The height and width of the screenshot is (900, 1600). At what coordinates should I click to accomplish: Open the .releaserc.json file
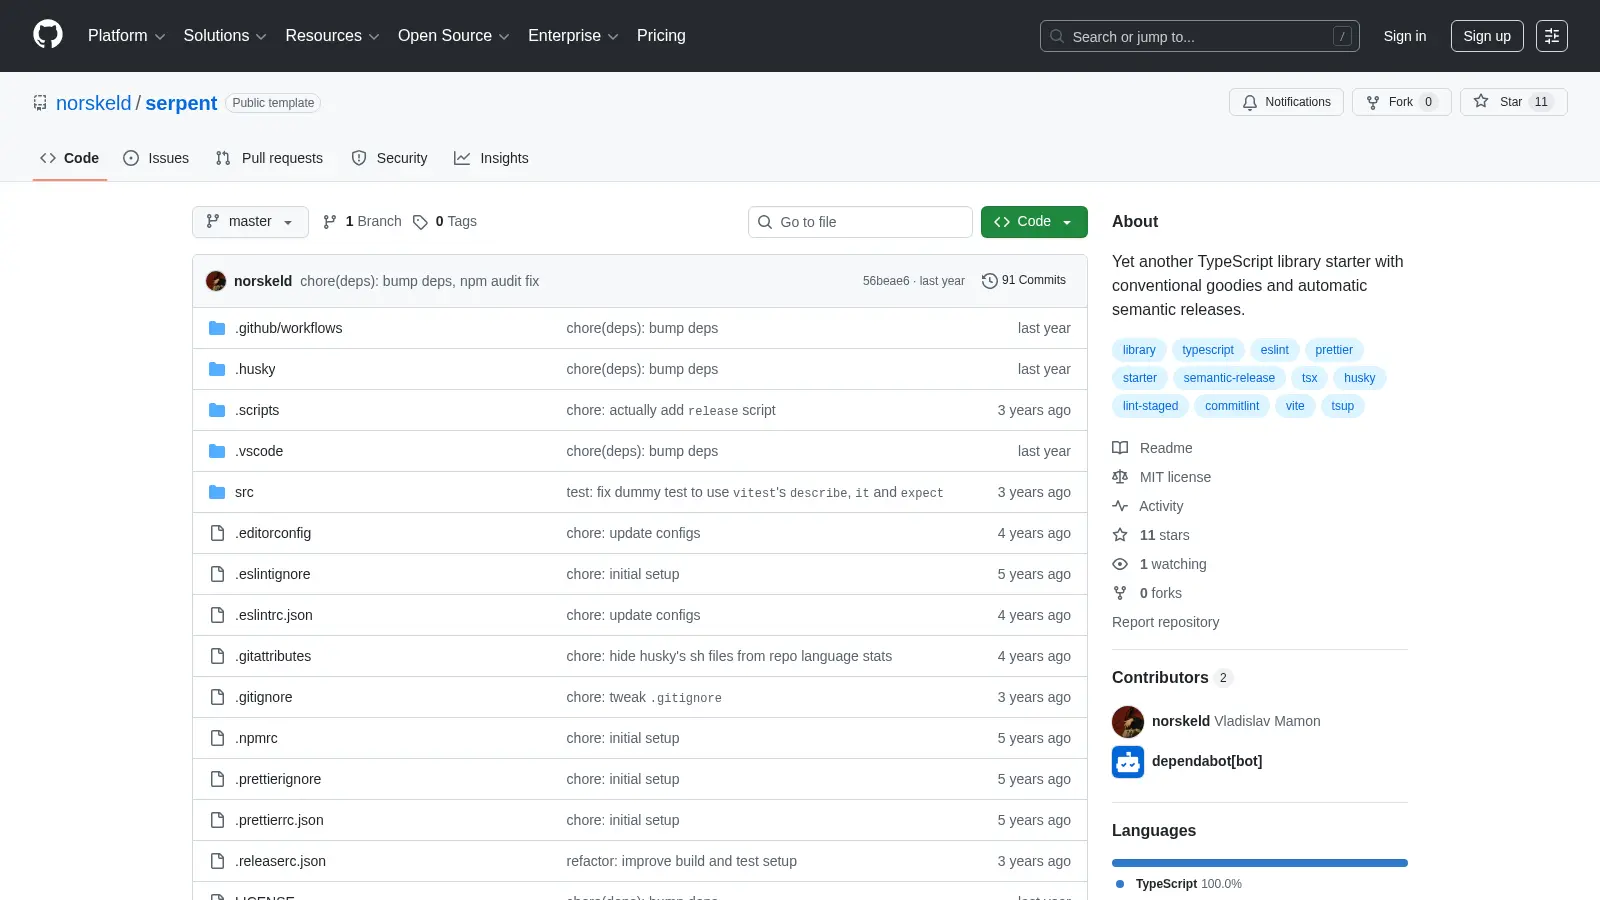[280, 861]
